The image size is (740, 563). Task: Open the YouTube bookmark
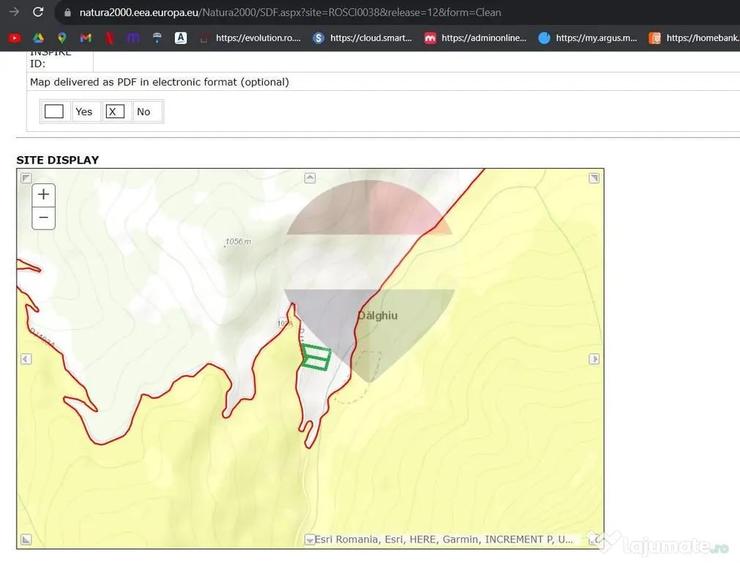tap(15, 38)
